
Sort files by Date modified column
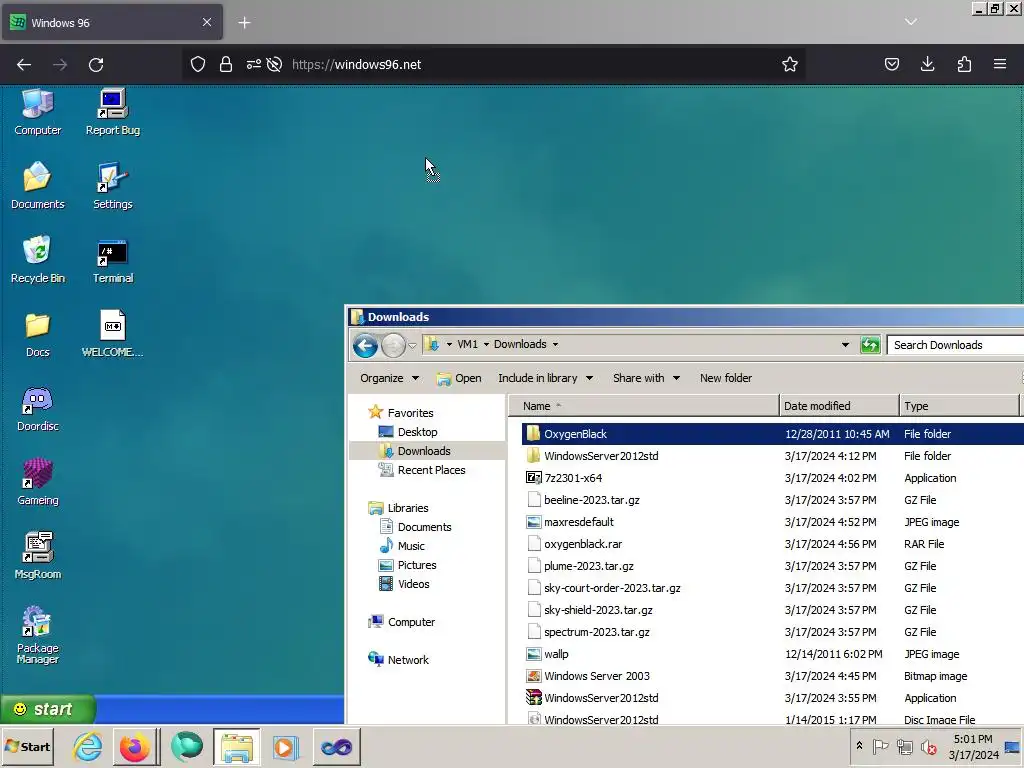(x=839, y=406)
